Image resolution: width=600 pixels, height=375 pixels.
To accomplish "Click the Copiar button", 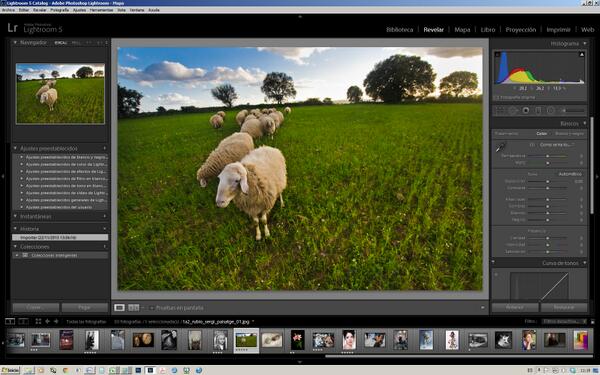I will pos(36,307).
